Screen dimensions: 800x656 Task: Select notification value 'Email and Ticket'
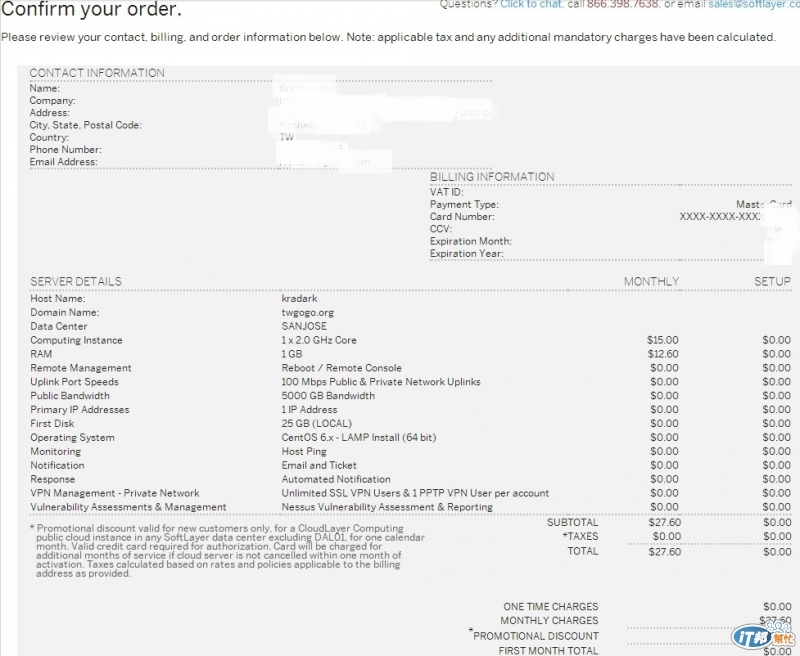point(319,465)
